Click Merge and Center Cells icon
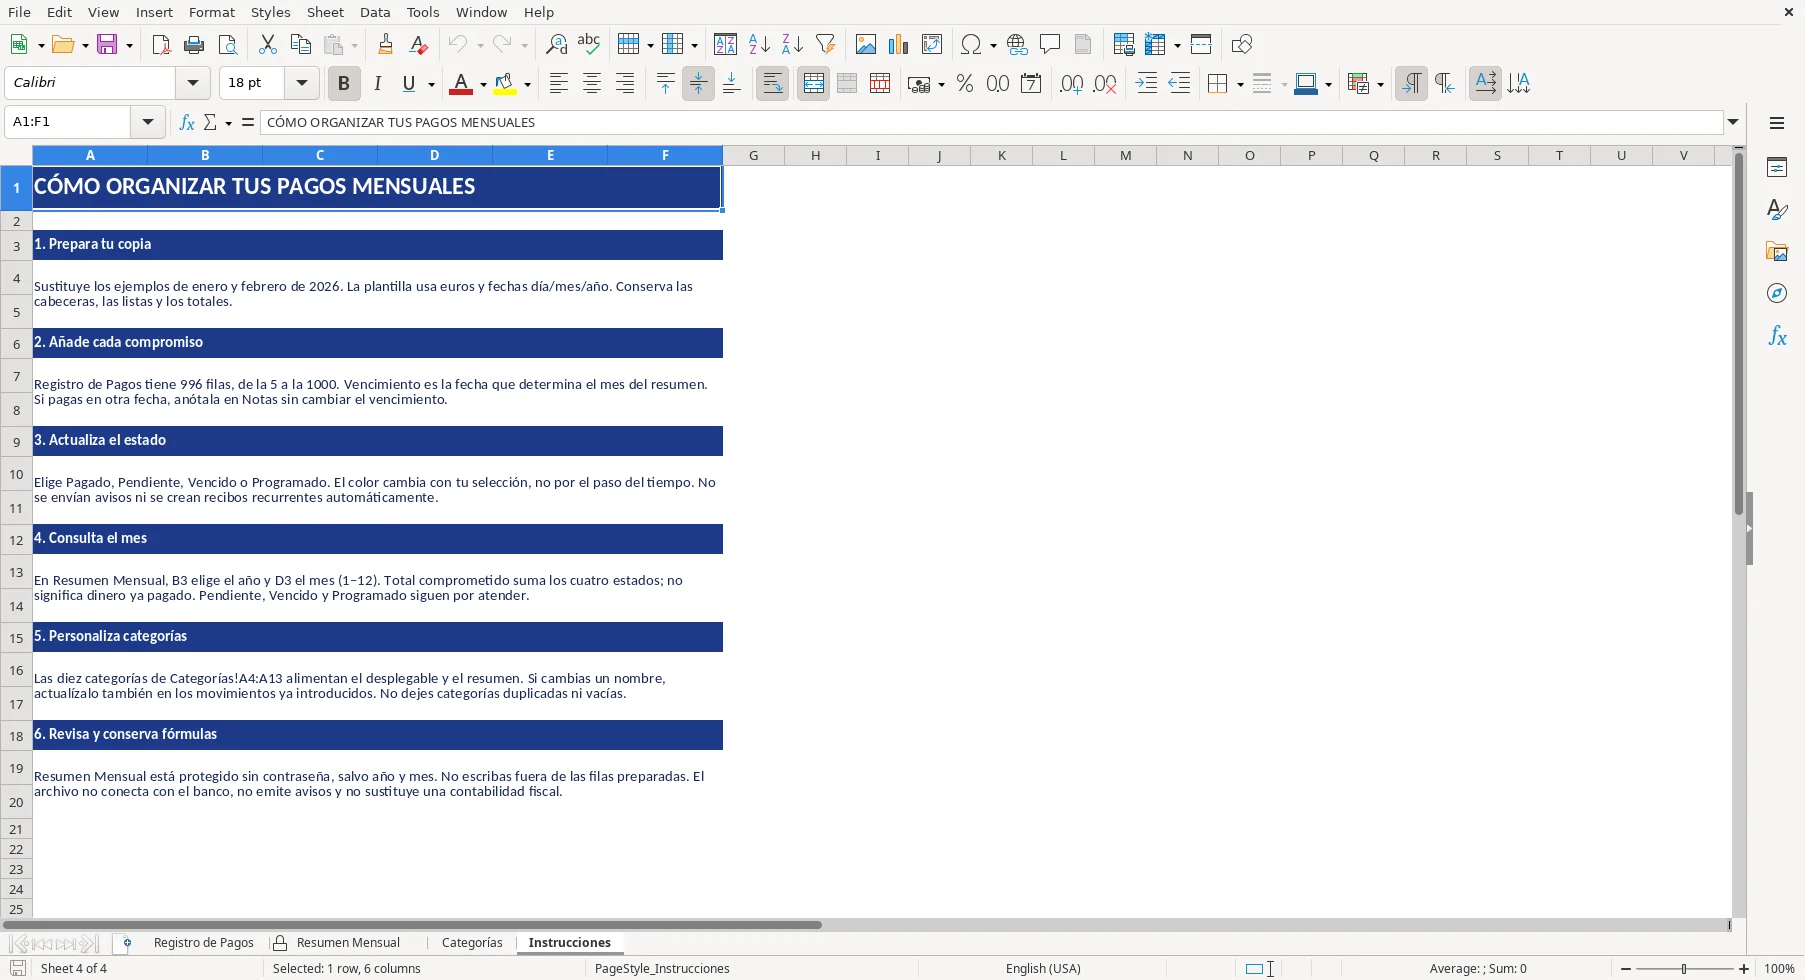The width and height of the screenshot is (1805, 980). (814, 84)
